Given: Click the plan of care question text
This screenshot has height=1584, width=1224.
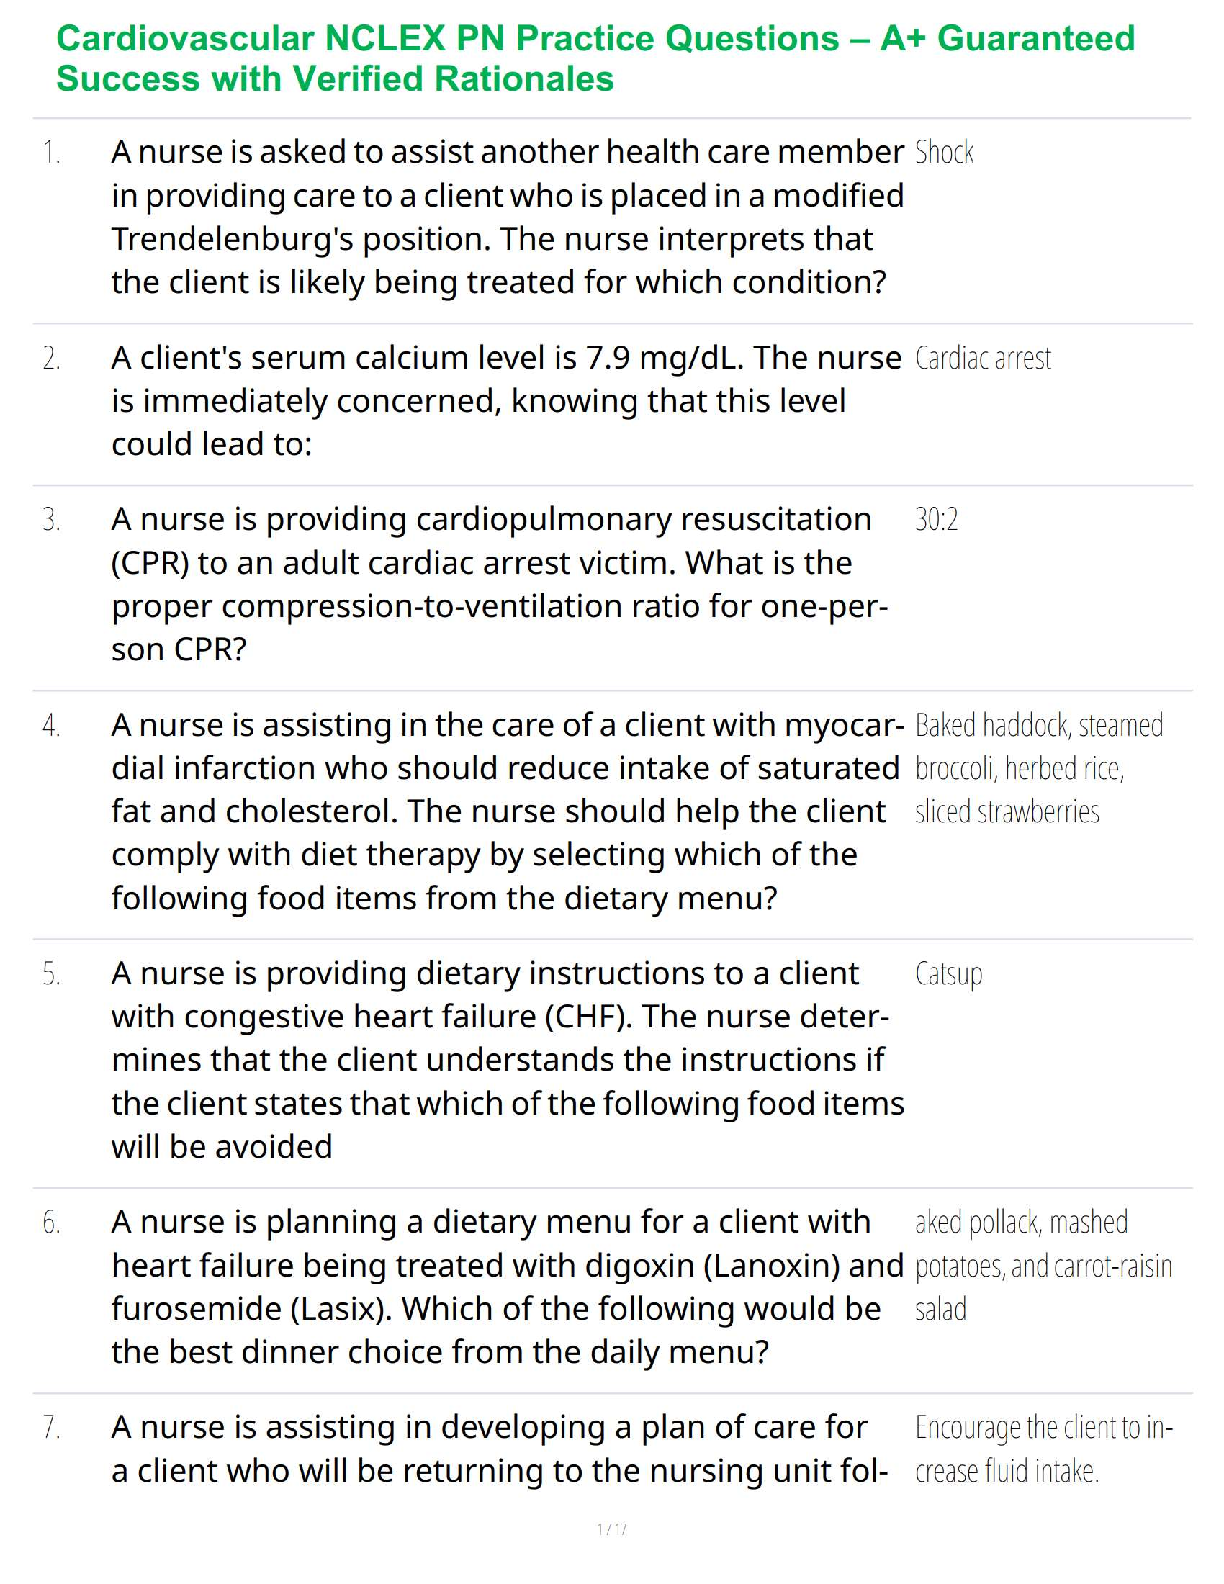Looking at the screenshot, I should point(499,1449).
